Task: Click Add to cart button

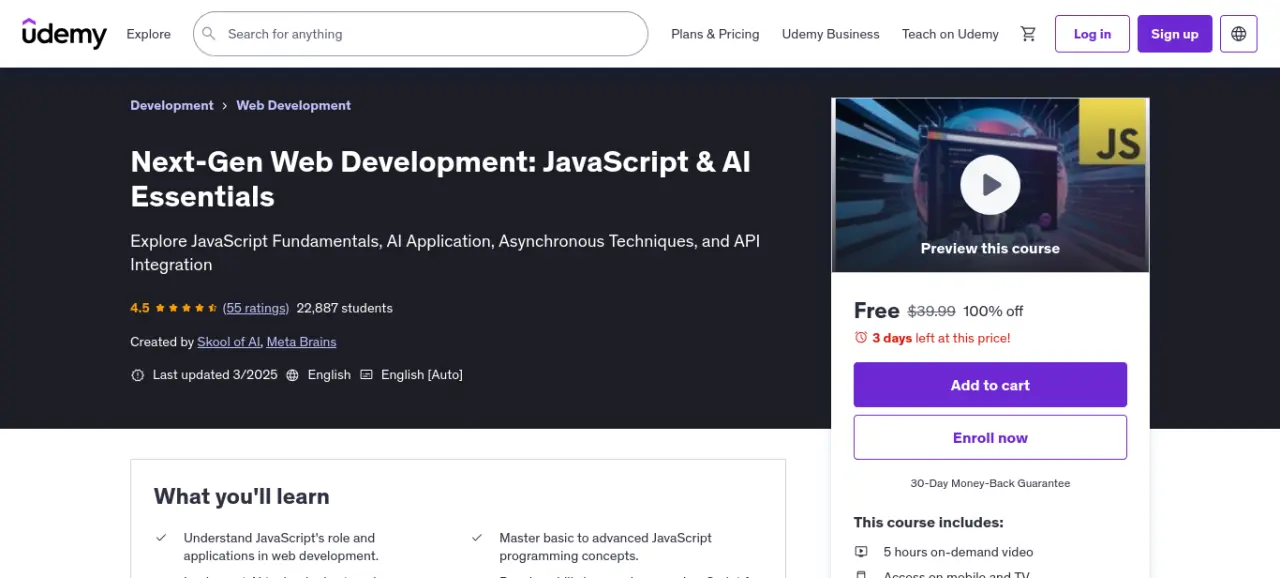Action: [990, 385]
